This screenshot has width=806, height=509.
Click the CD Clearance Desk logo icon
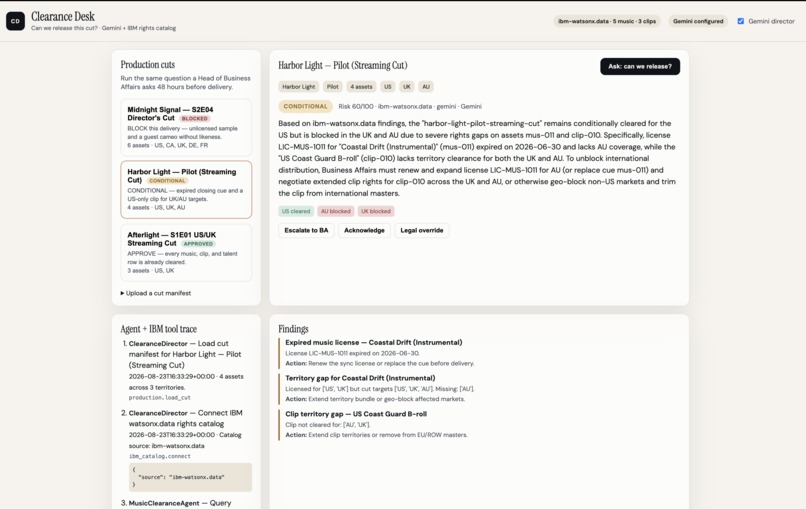15,21
